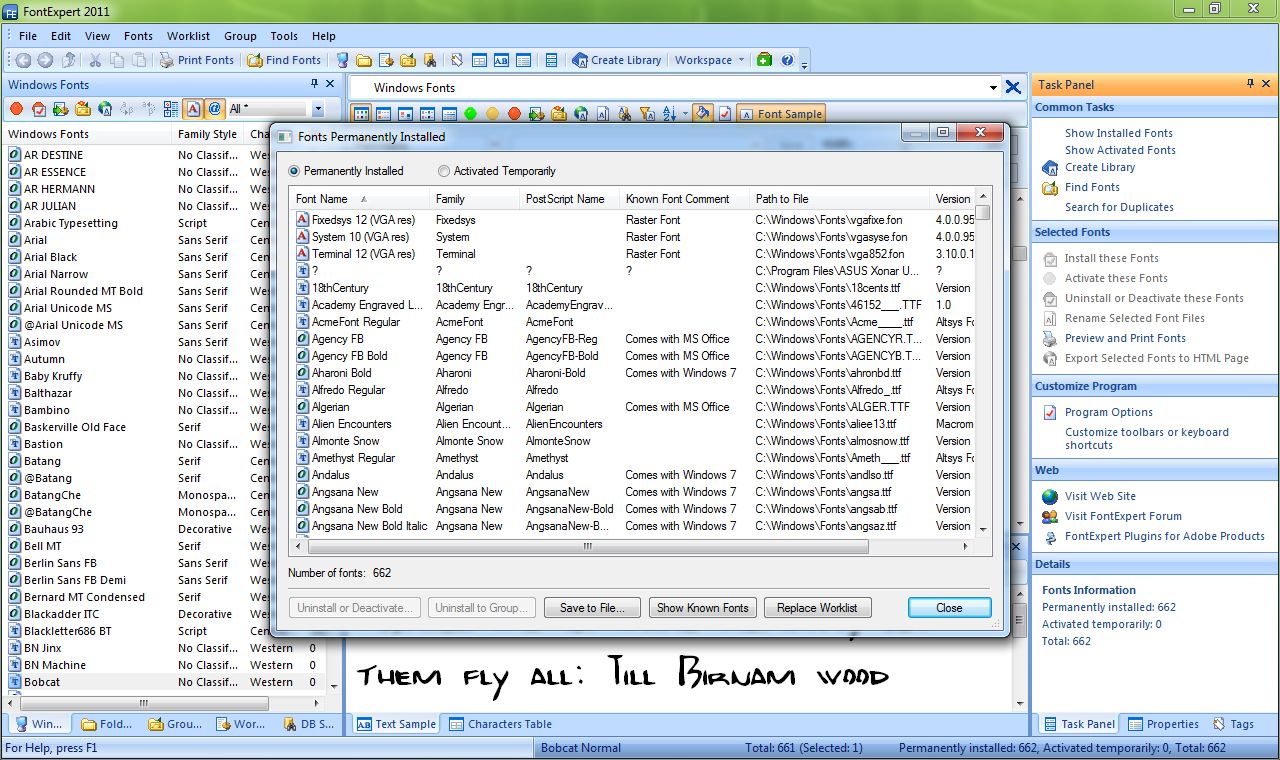Click the red circle icon in font view toolbar

coord(515,114)
